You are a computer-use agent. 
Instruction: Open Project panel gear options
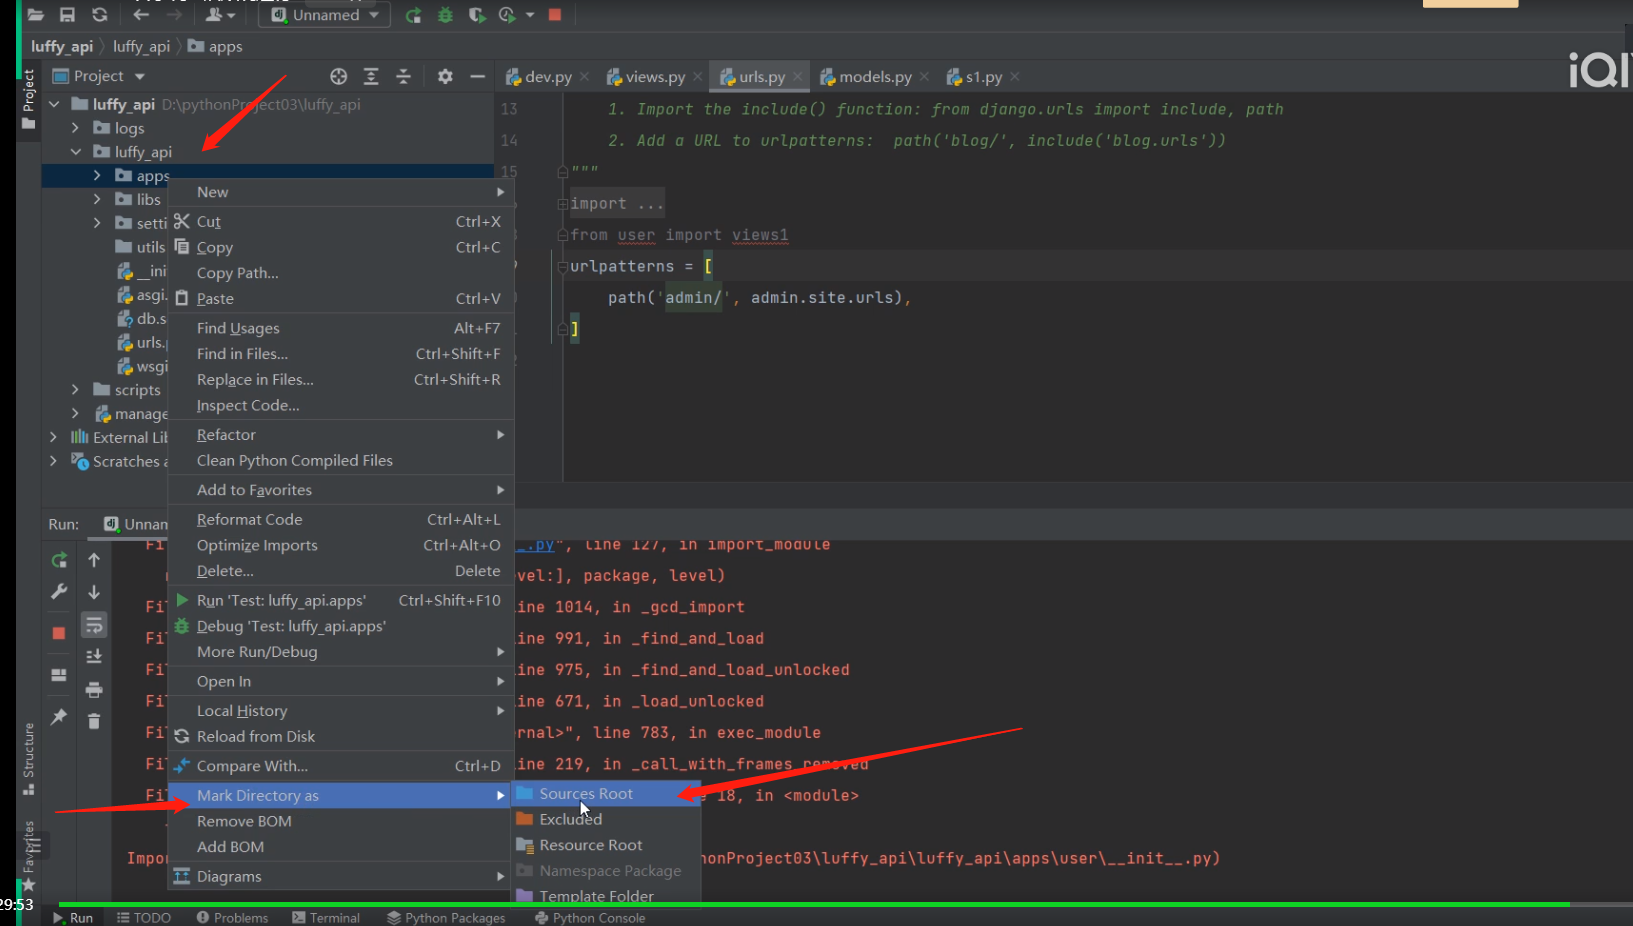coord(445,77)
